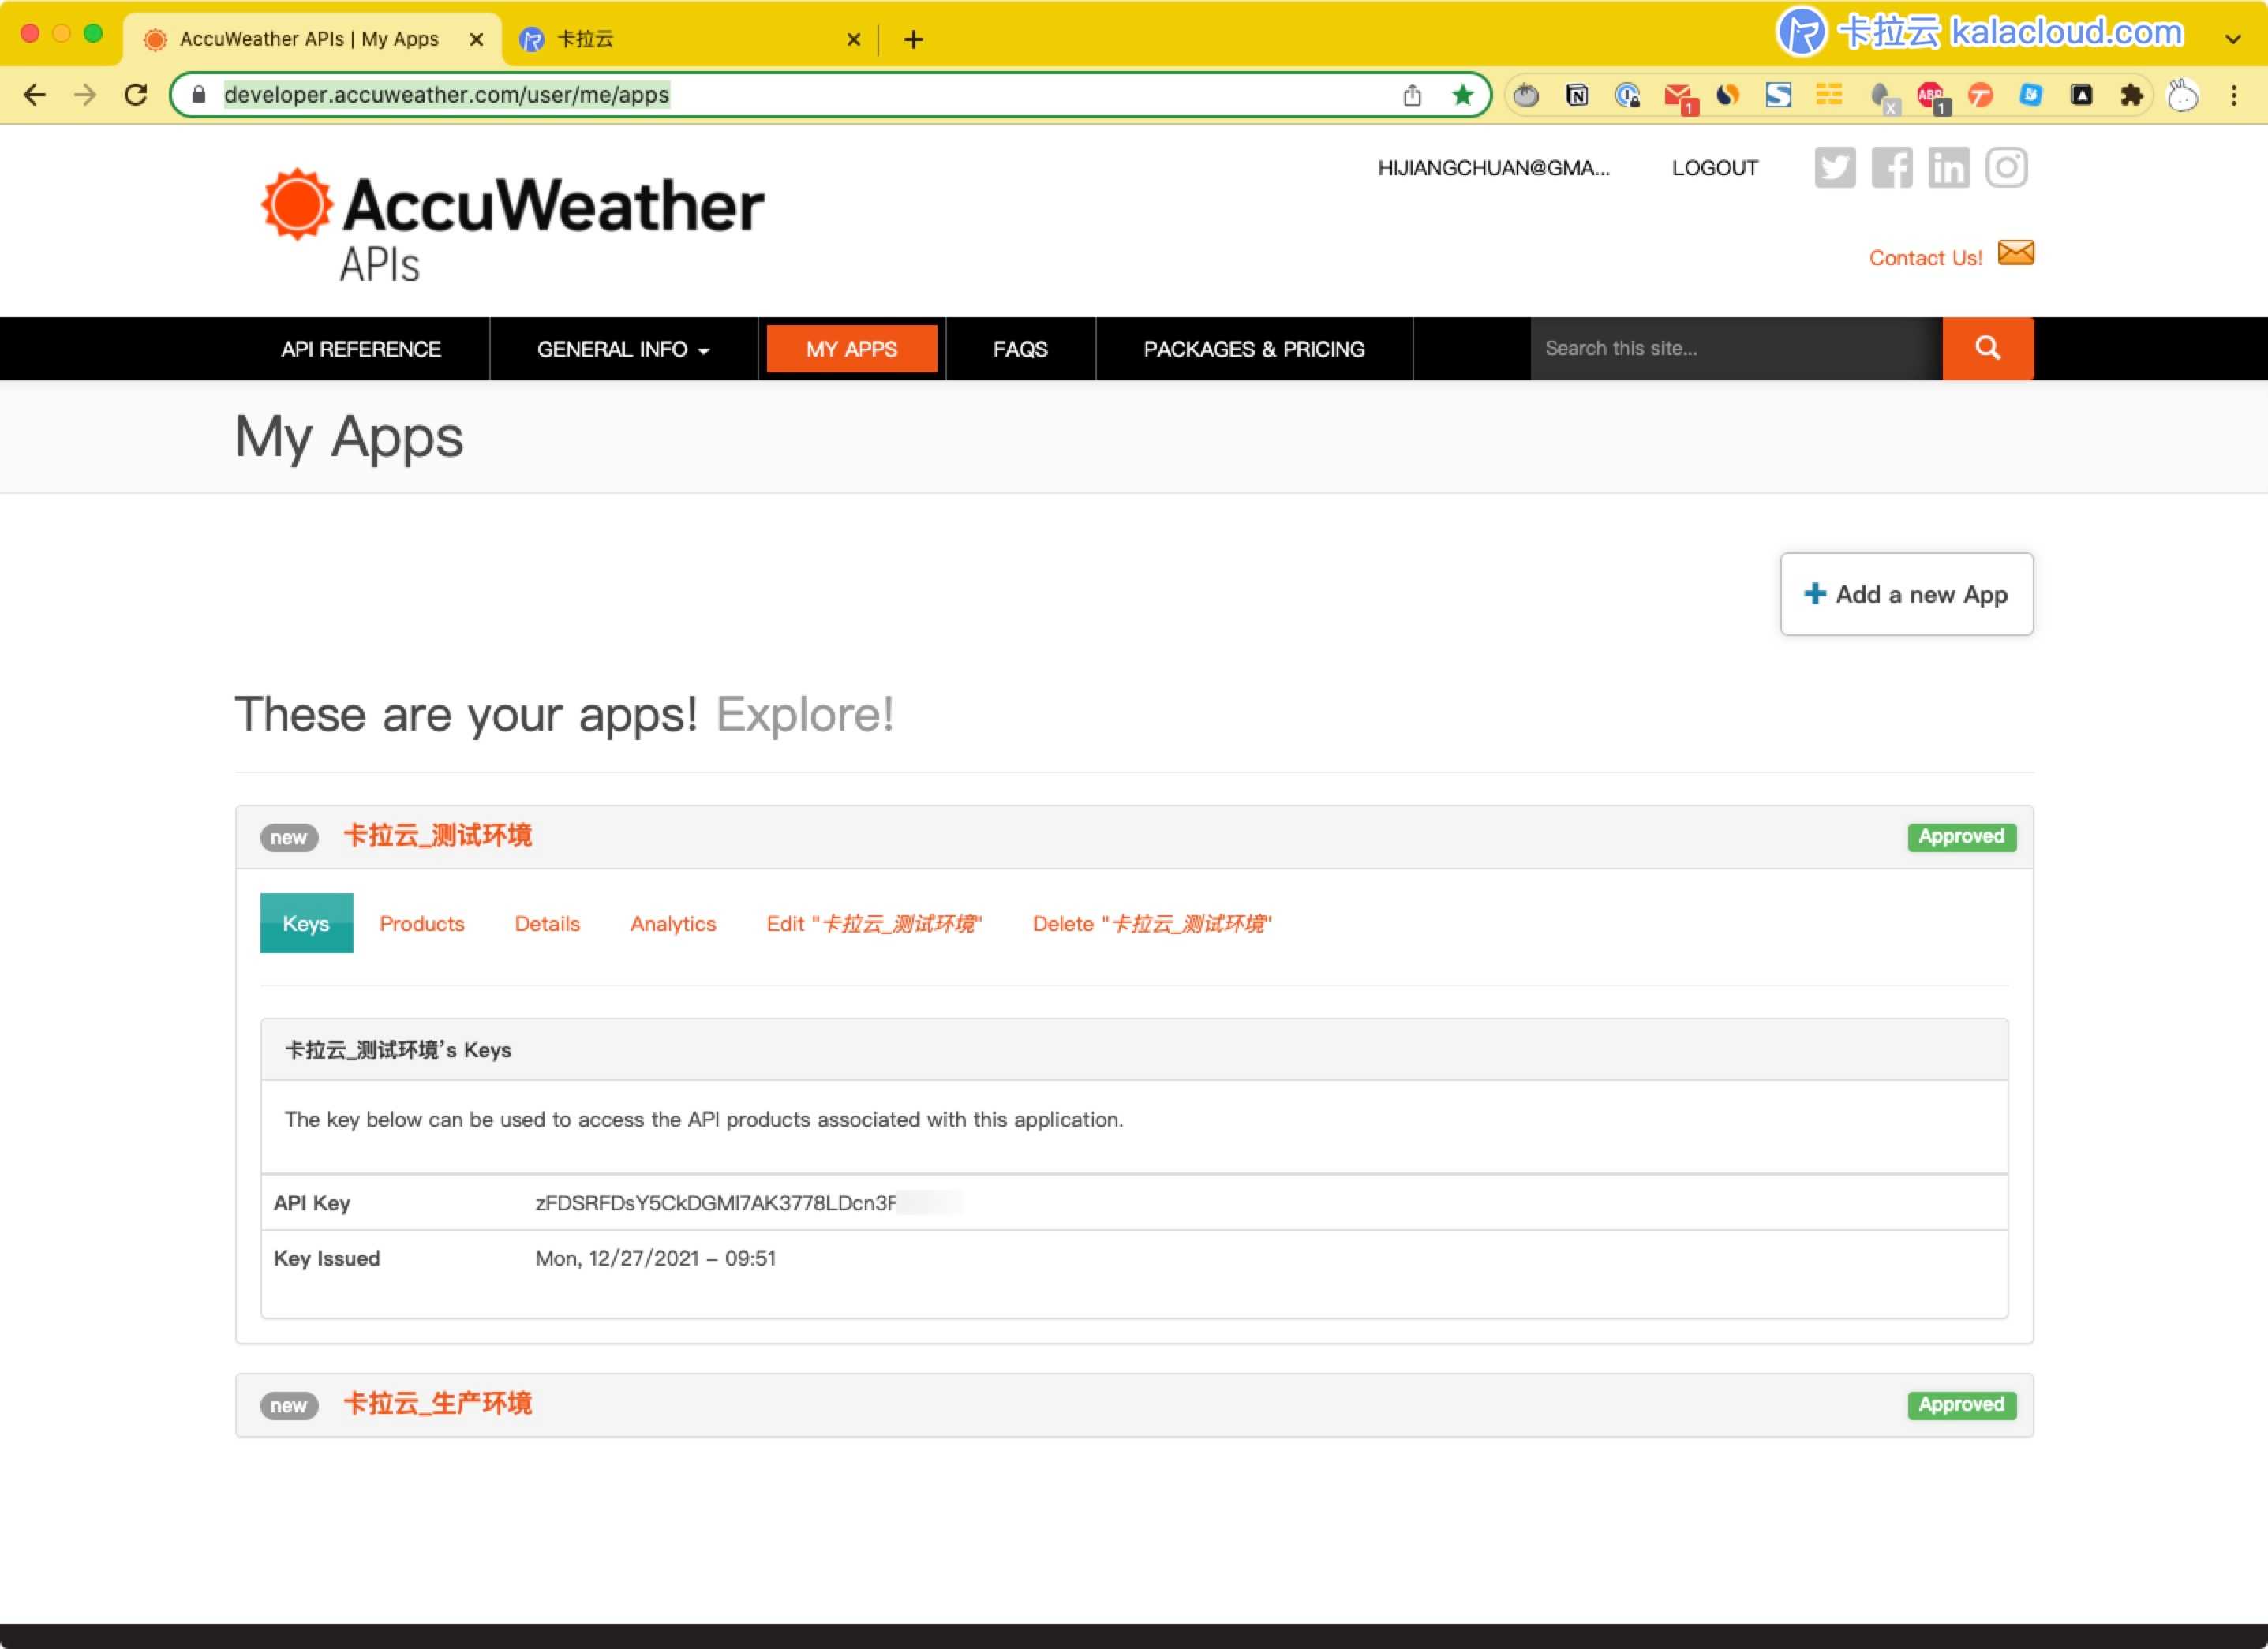Switch to the Products tab
The height and width of the screenshot is (1649, 2268).
[421, 923]
